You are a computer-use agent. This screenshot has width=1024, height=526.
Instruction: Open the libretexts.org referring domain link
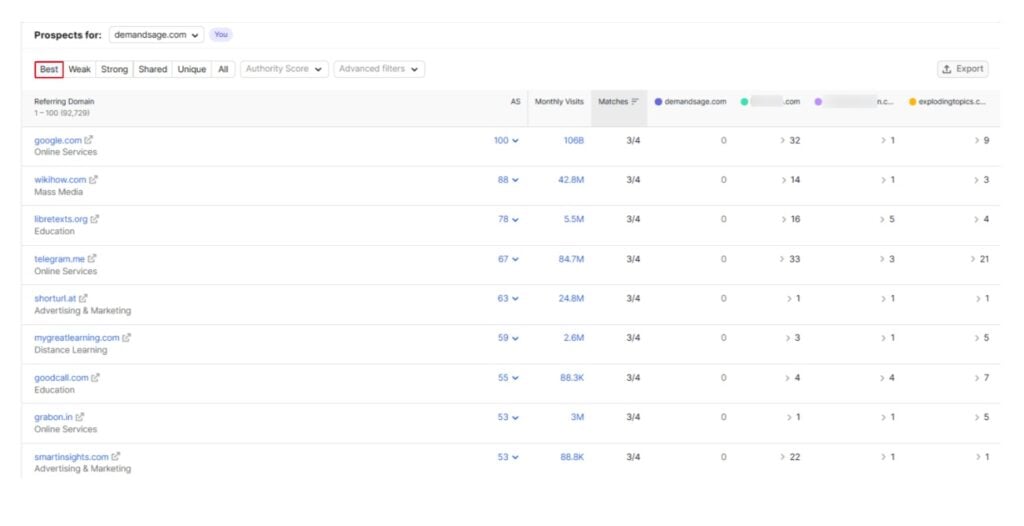61,219
